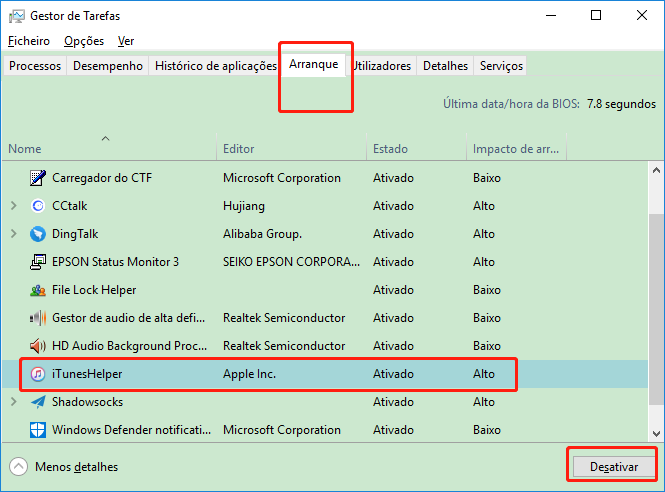
Task: Select the CCtalk row name
Action: [70, 206]
